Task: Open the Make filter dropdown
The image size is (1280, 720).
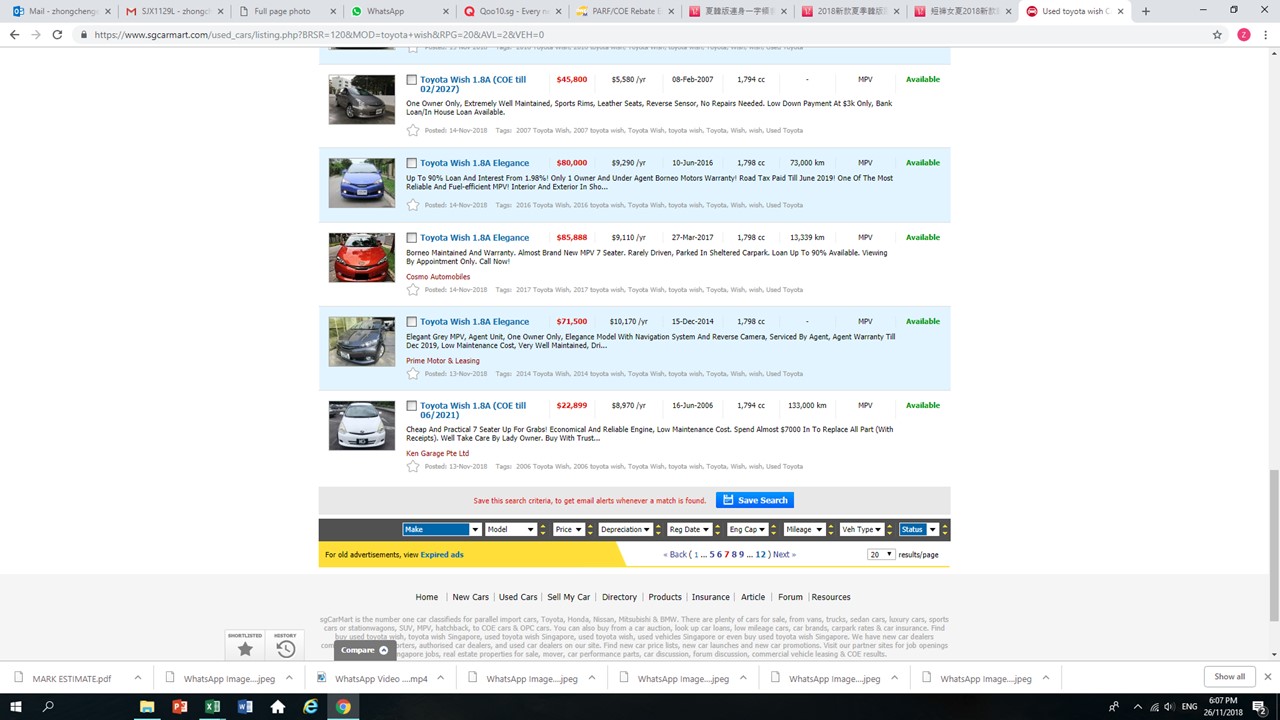Action: point(441,529)
